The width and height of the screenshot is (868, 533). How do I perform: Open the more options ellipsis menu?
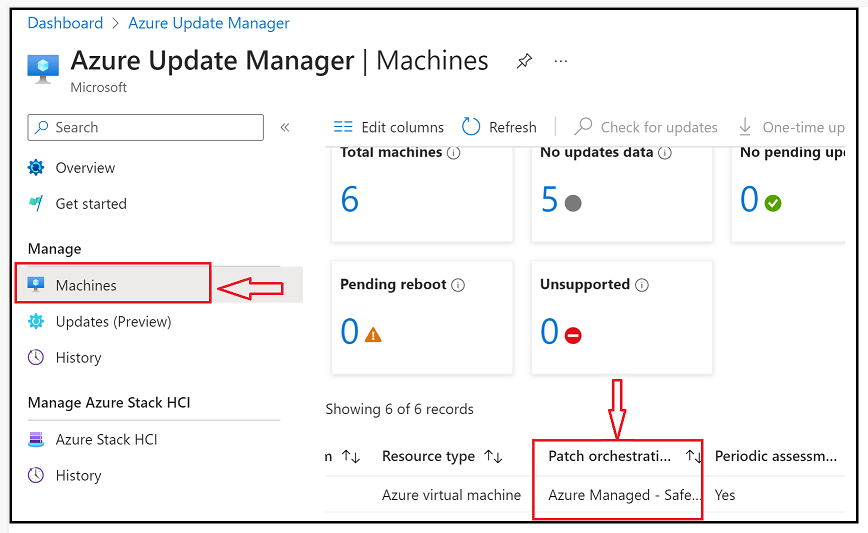[x=561, y=61]
